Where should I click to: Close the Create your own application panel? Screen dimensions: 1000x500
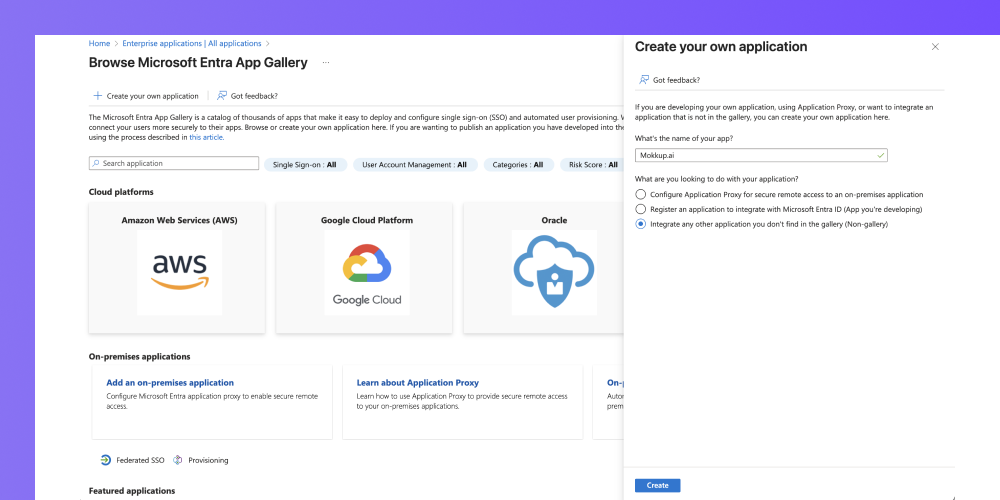[x=935, y=47]
